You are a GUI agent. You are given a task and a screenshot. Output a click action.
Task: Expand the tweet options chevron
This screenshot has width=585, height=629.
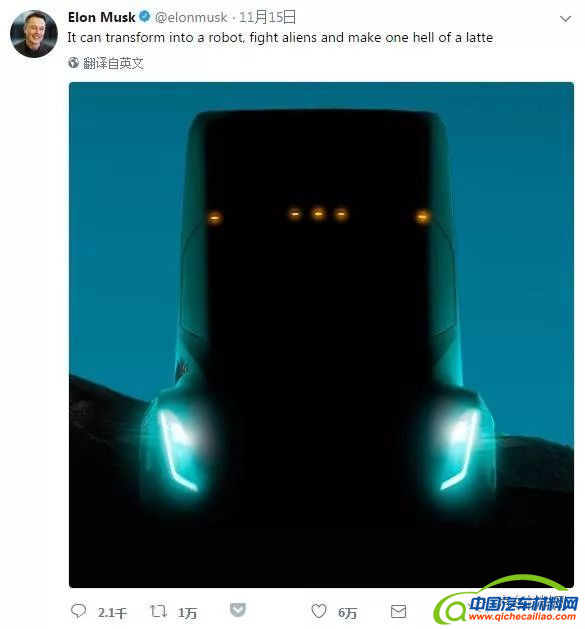click(565, 18)
